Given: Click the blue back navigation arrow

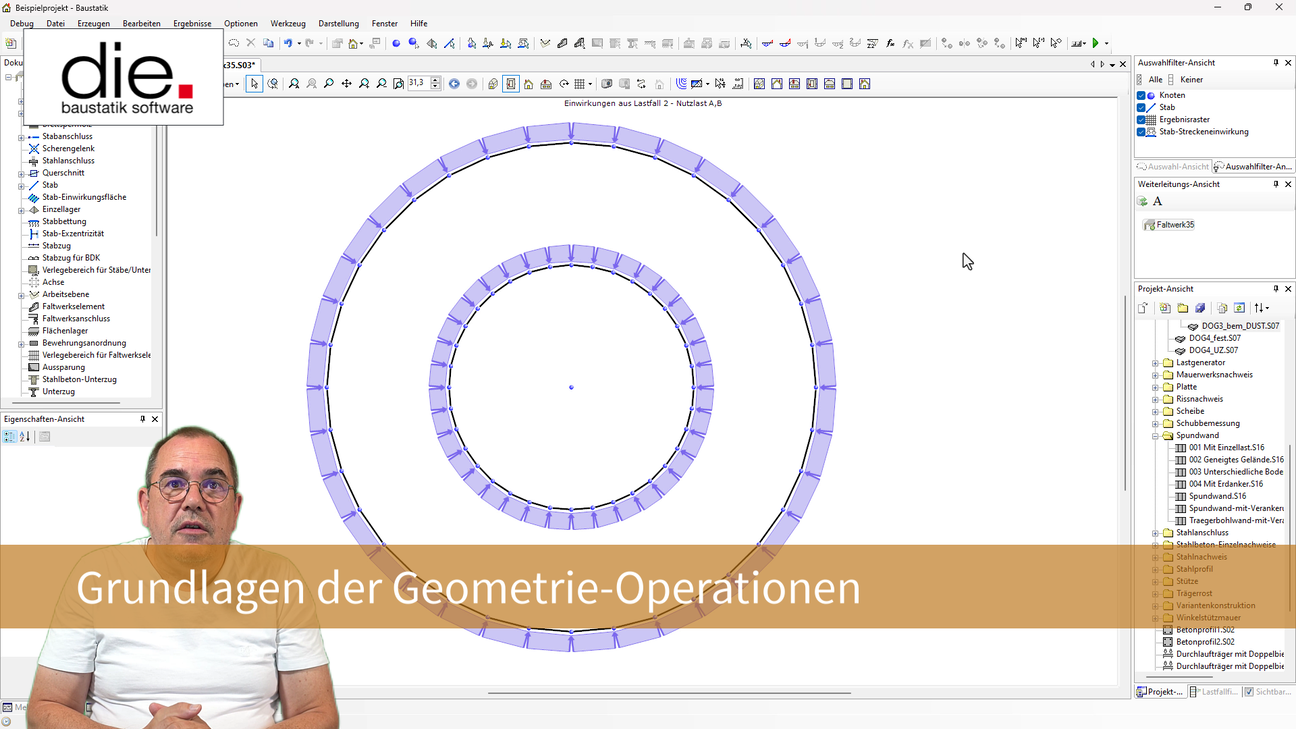Looking at the screenshot, I should pyautogui.click(x=454, y=84).
